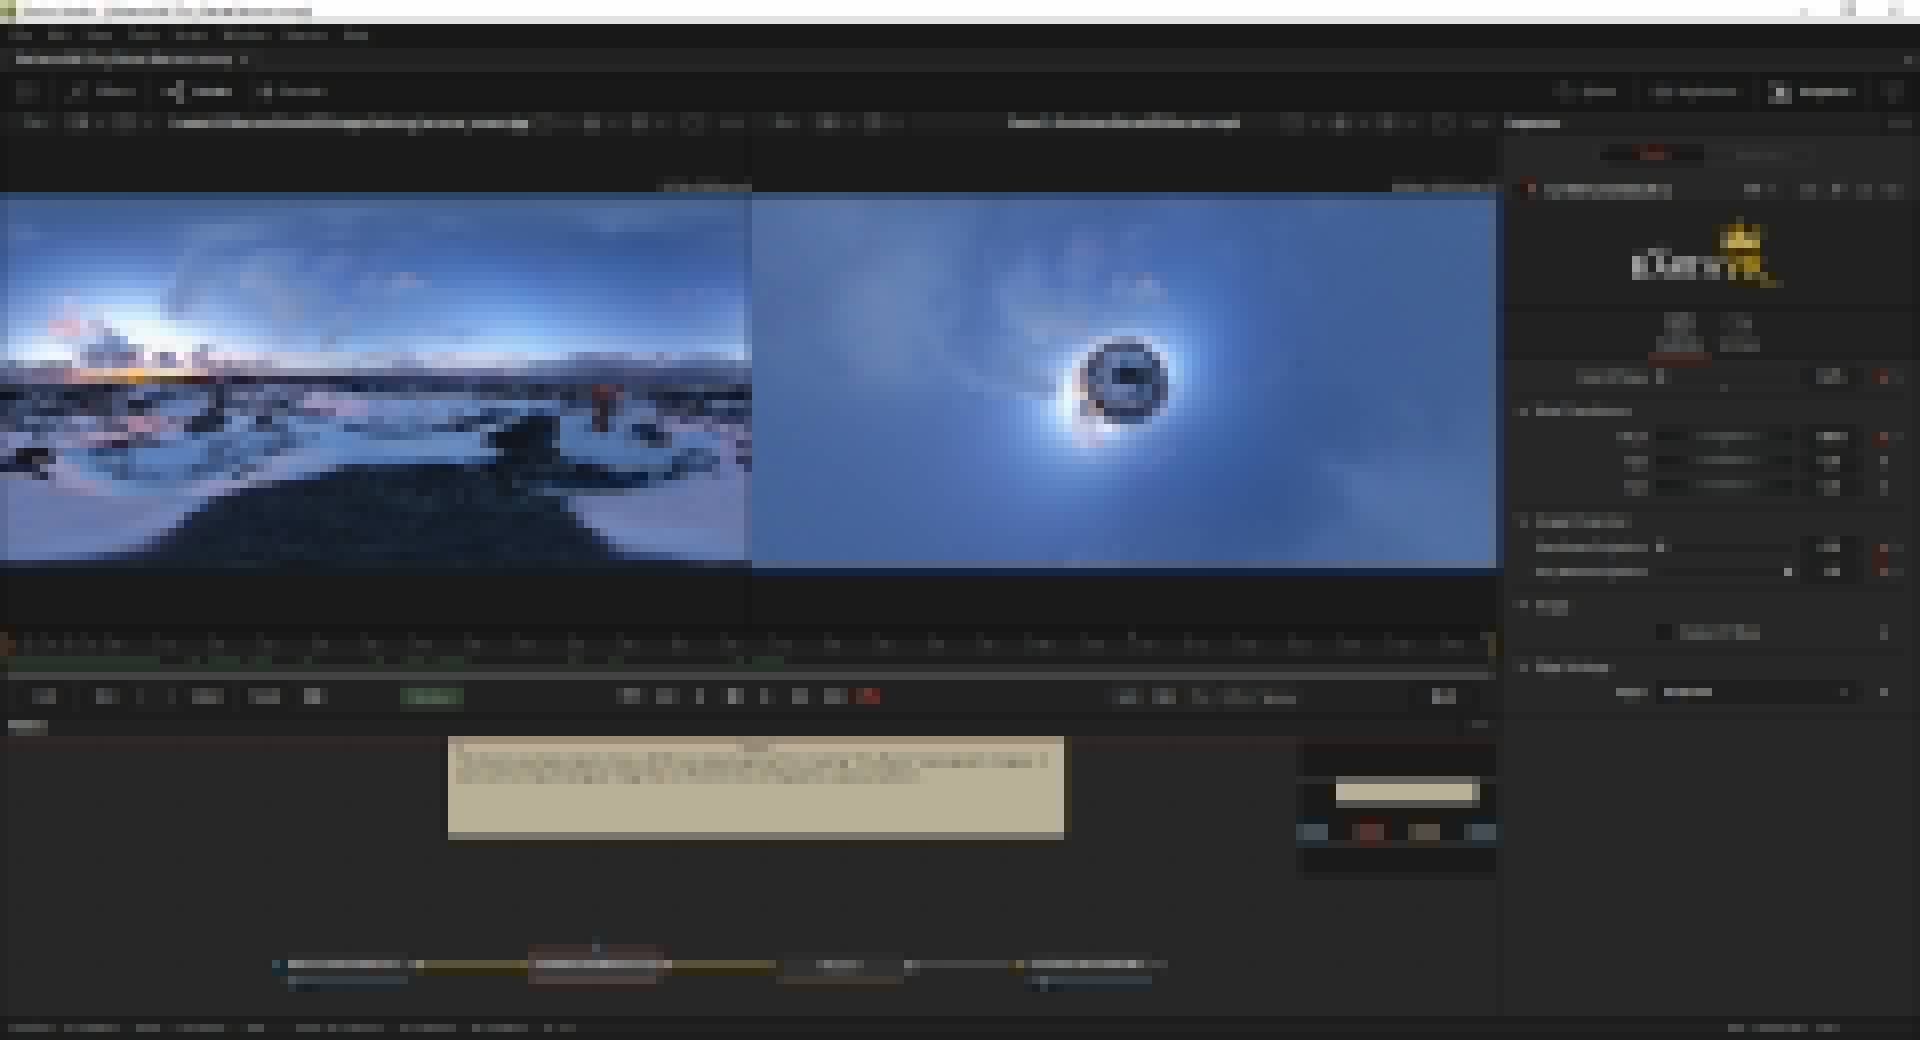
Task: Click the right viewer's tiny planet image
Action: 1124,380
